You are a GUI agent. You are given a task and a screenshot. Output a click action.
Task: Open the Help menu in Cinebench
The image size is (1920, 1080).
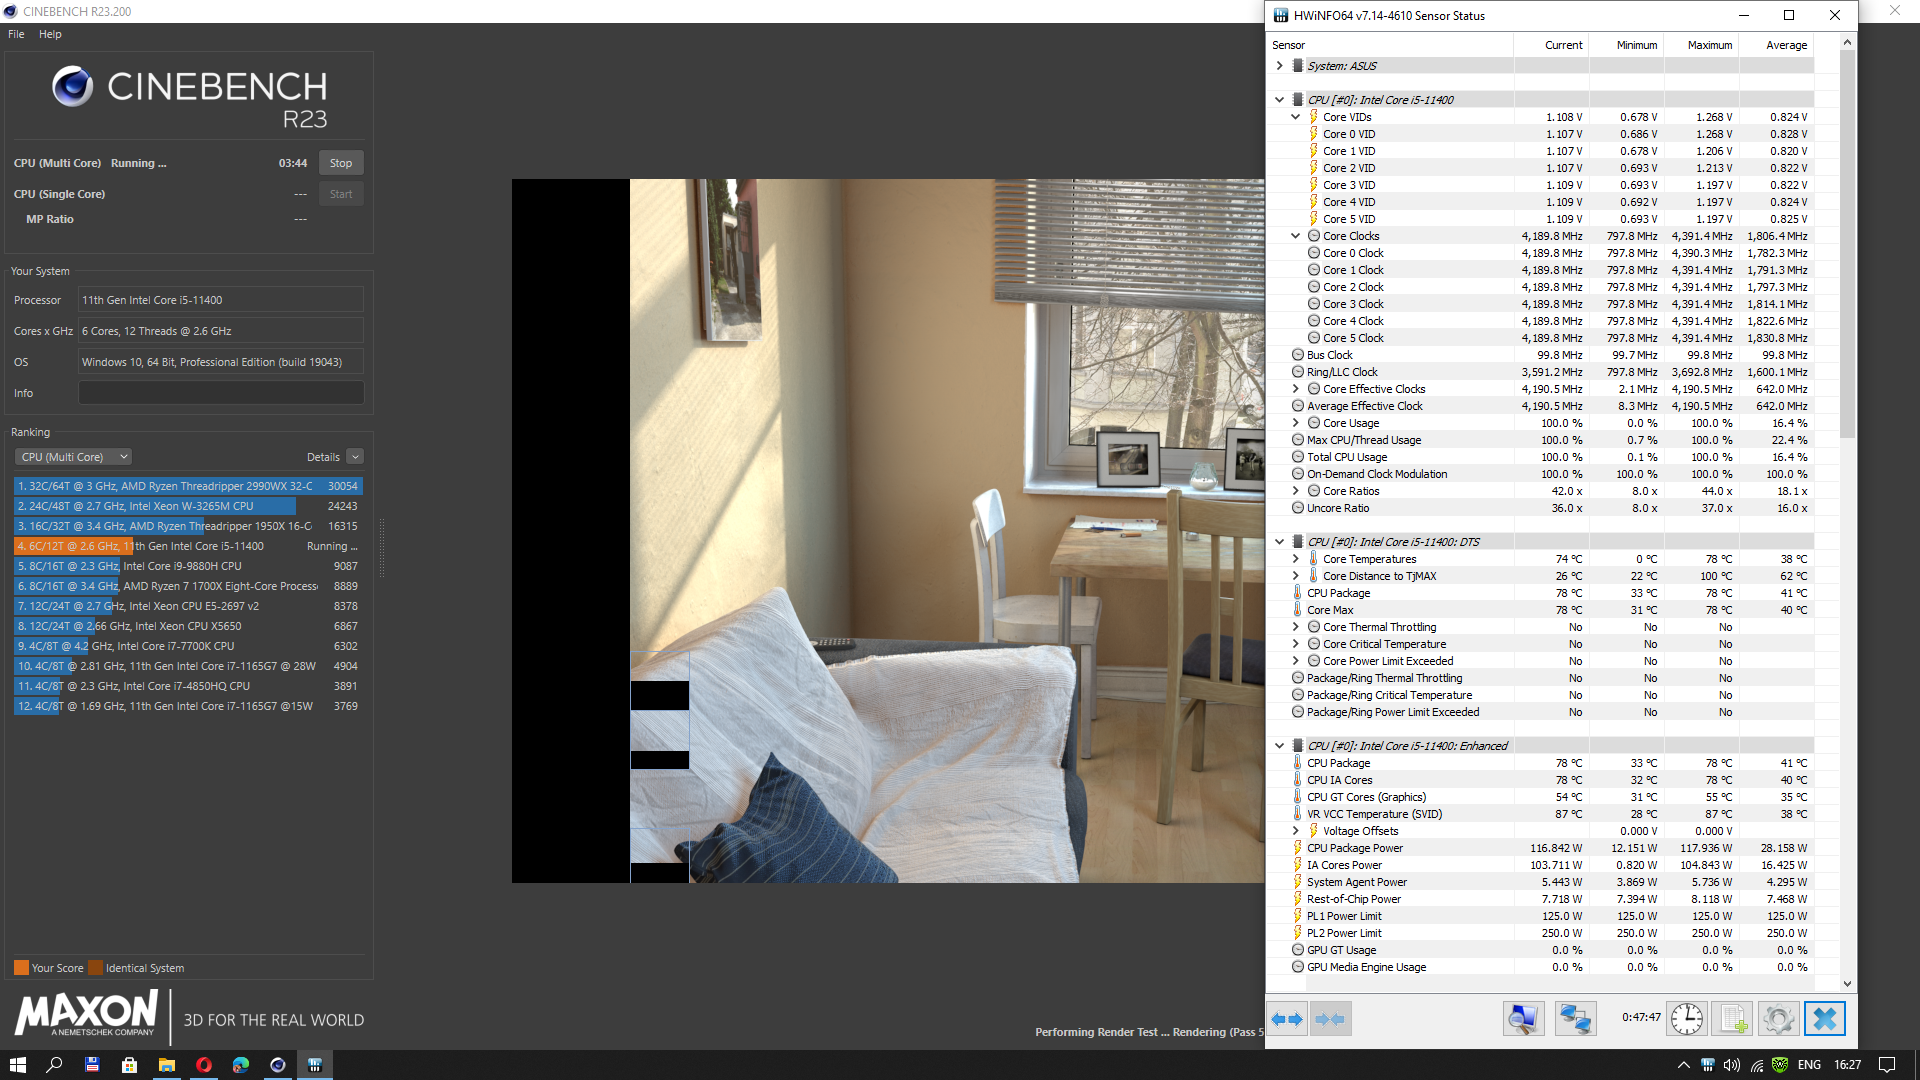coord(50,34)
